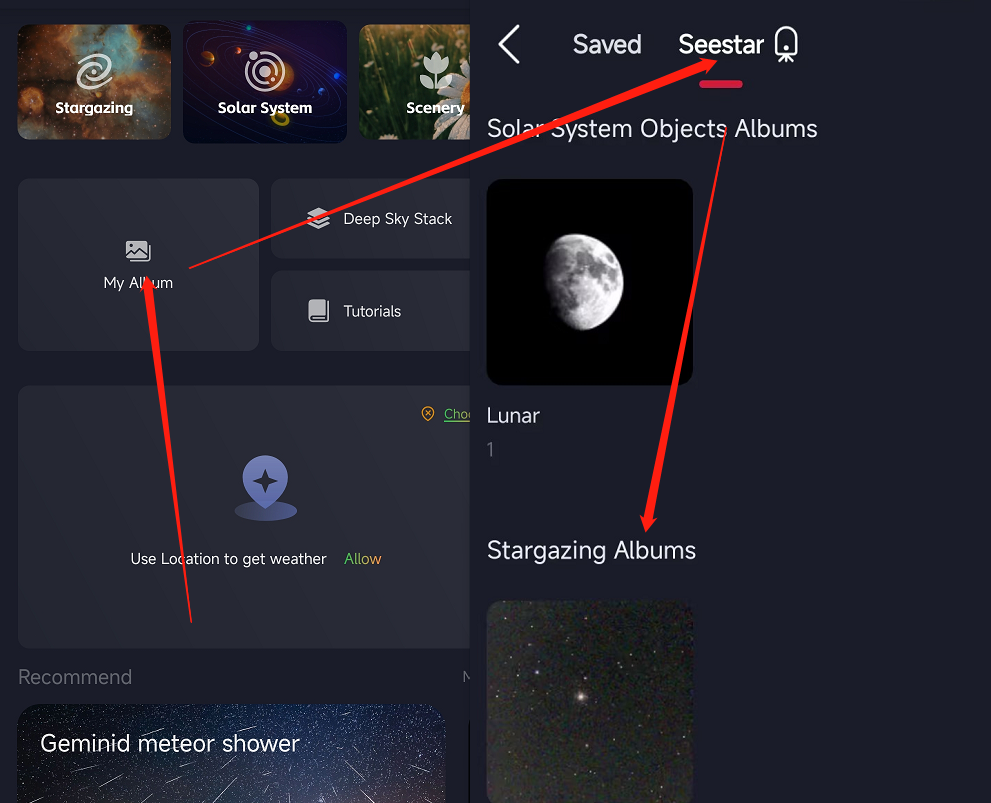
Task: Open the Deep Sky Stack button
Action: coord(370,219)
